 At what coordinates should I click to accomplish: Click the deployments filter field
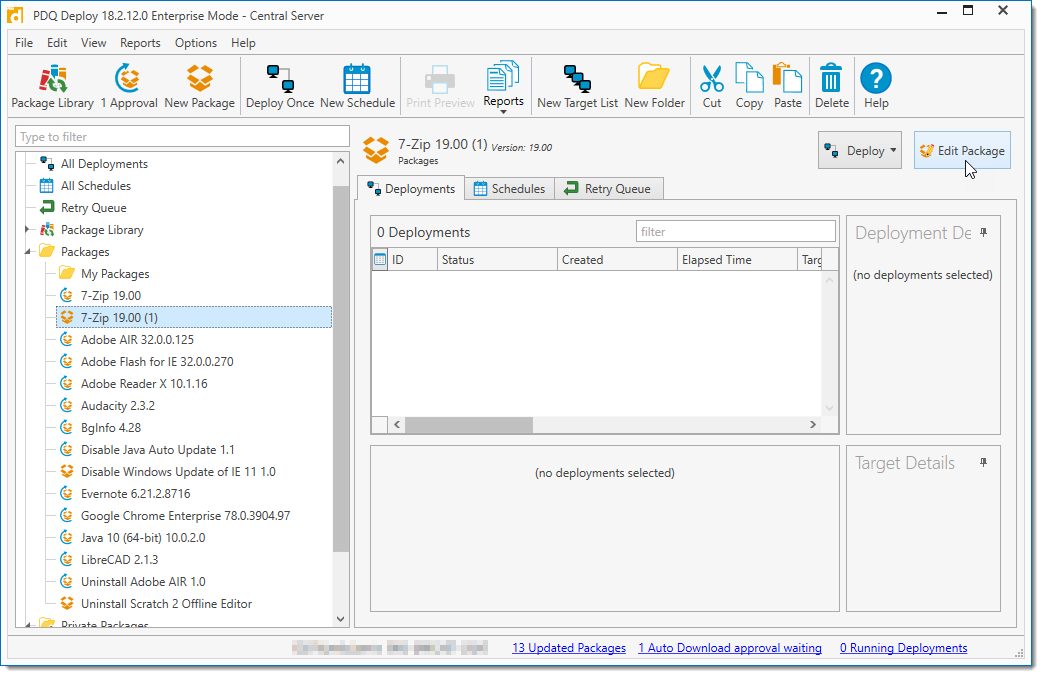point(736,231)
